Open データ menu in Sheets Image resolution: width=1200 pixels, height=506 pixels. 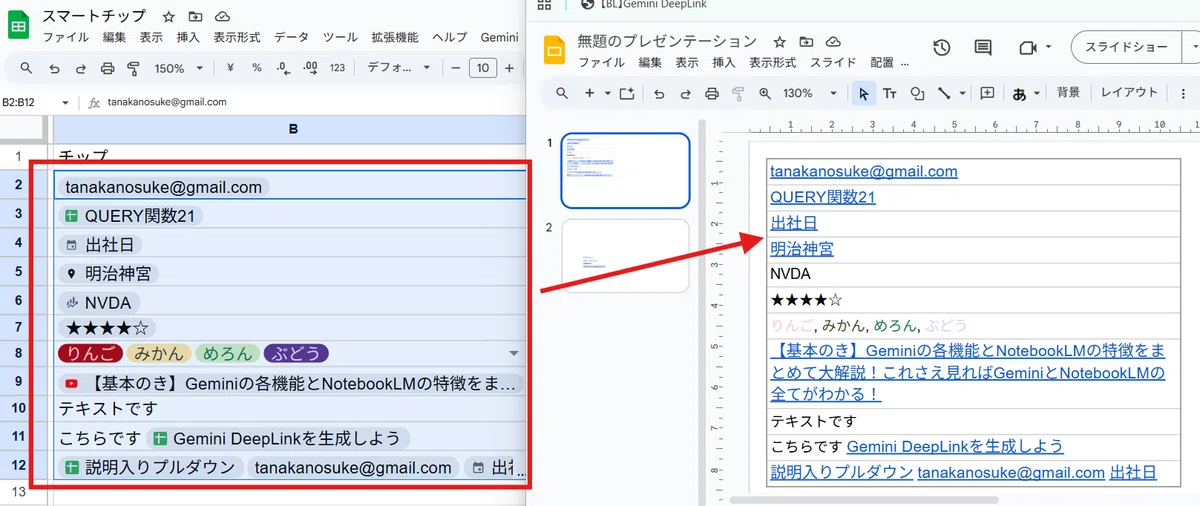[x=291, y=37]
